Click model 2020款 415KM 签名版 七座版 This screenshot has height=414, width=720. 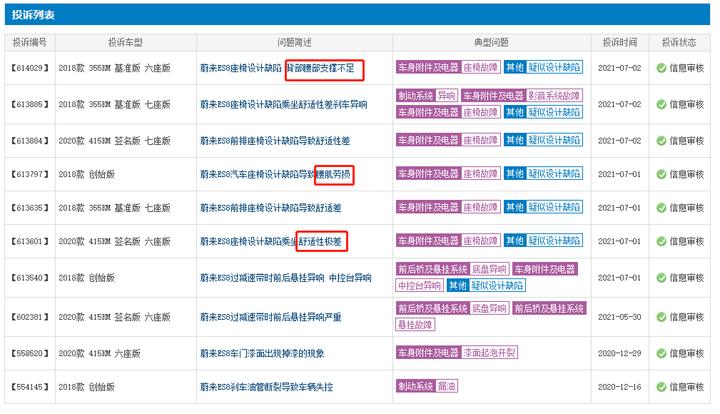click(x=114, y=140)
